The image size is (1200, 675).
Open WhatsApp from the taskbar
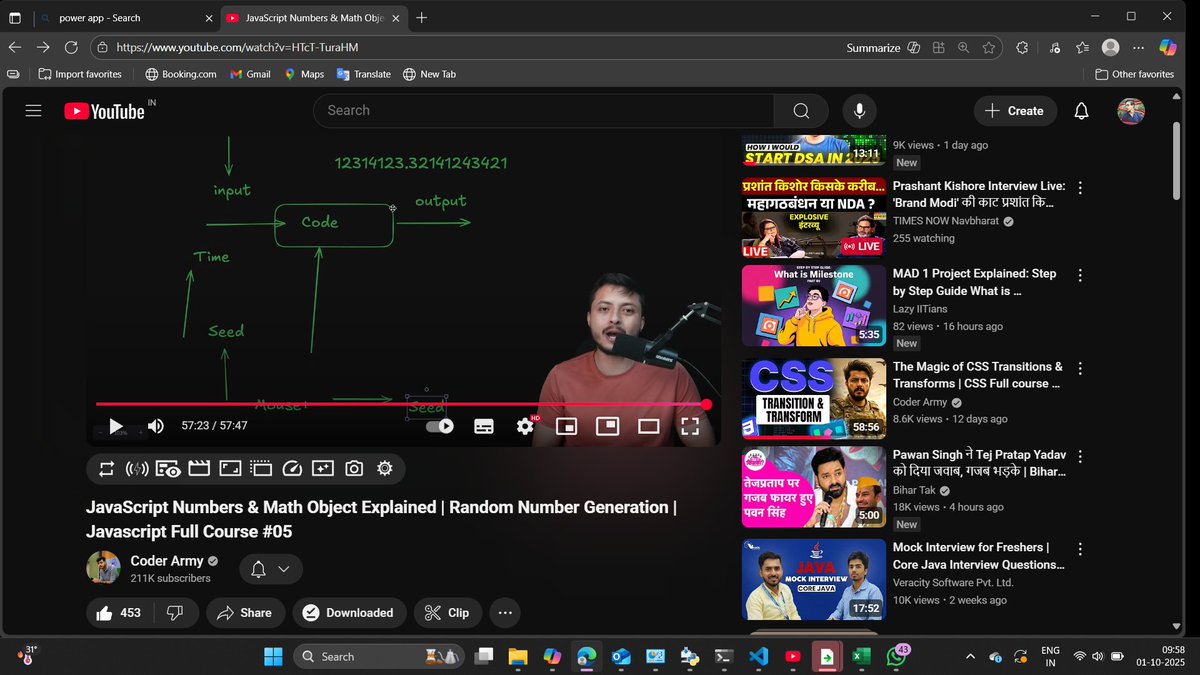coord(896,656)
